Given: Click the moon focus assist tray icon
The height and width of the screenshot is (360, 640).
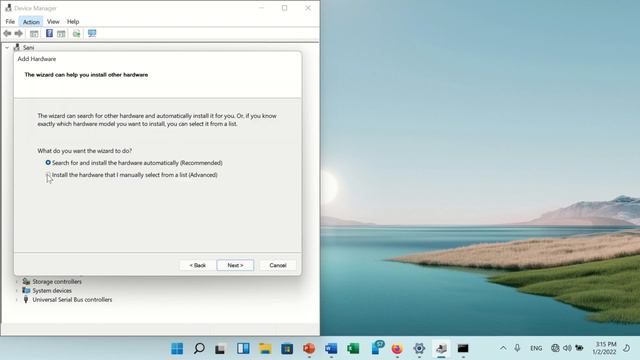Looking at the screenshot, I should tap(627, 348).
